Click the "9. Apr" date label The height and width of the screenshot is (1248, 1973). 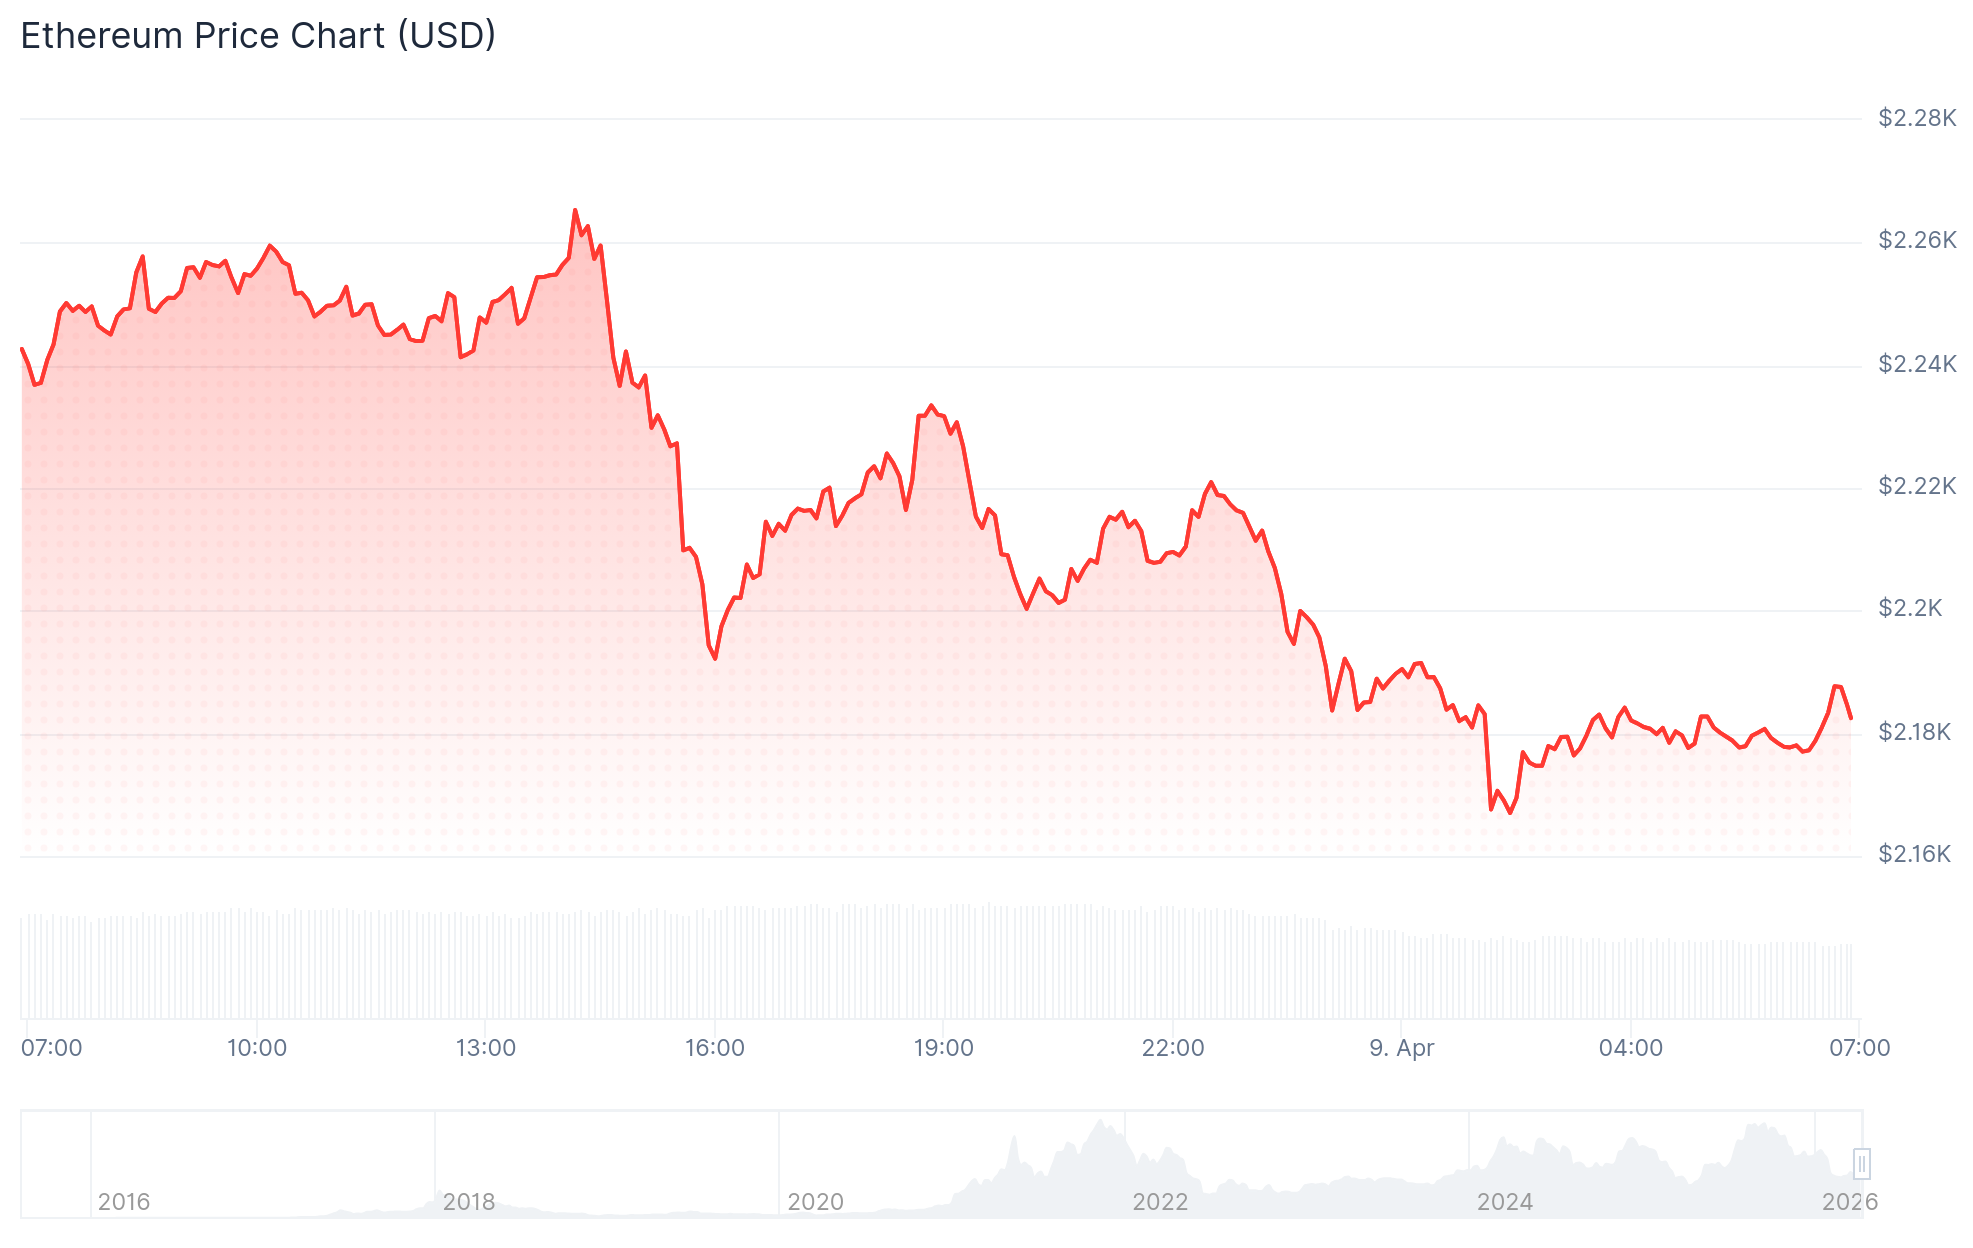coord(1401,1048)
